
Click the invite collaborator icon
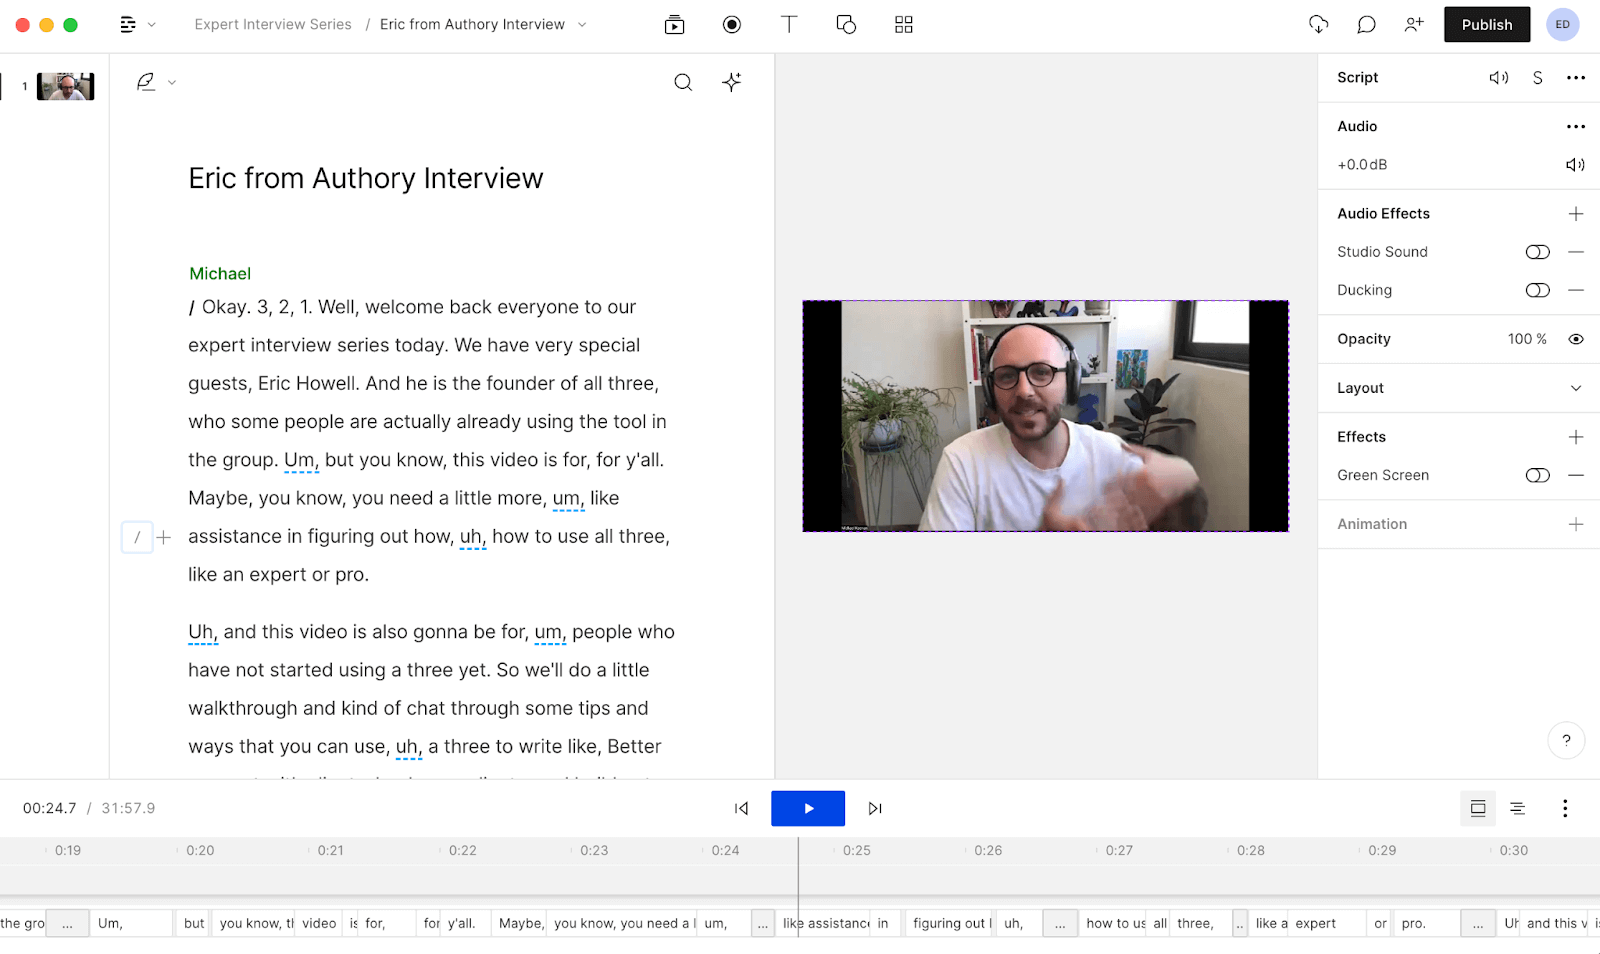point(1414,24)
